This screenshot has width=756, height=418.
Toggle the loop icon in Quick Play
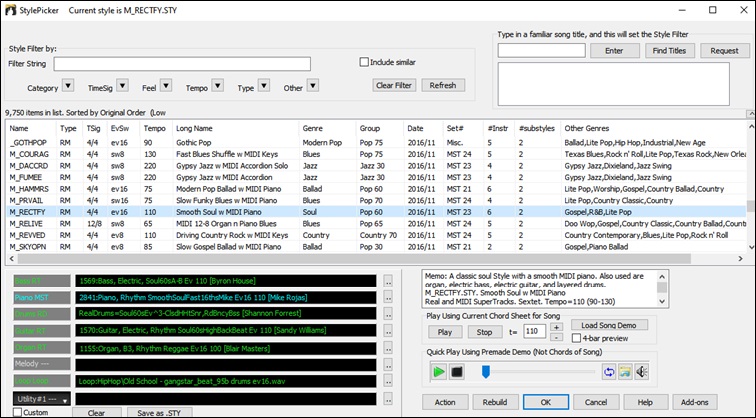[x=609, y=372]
